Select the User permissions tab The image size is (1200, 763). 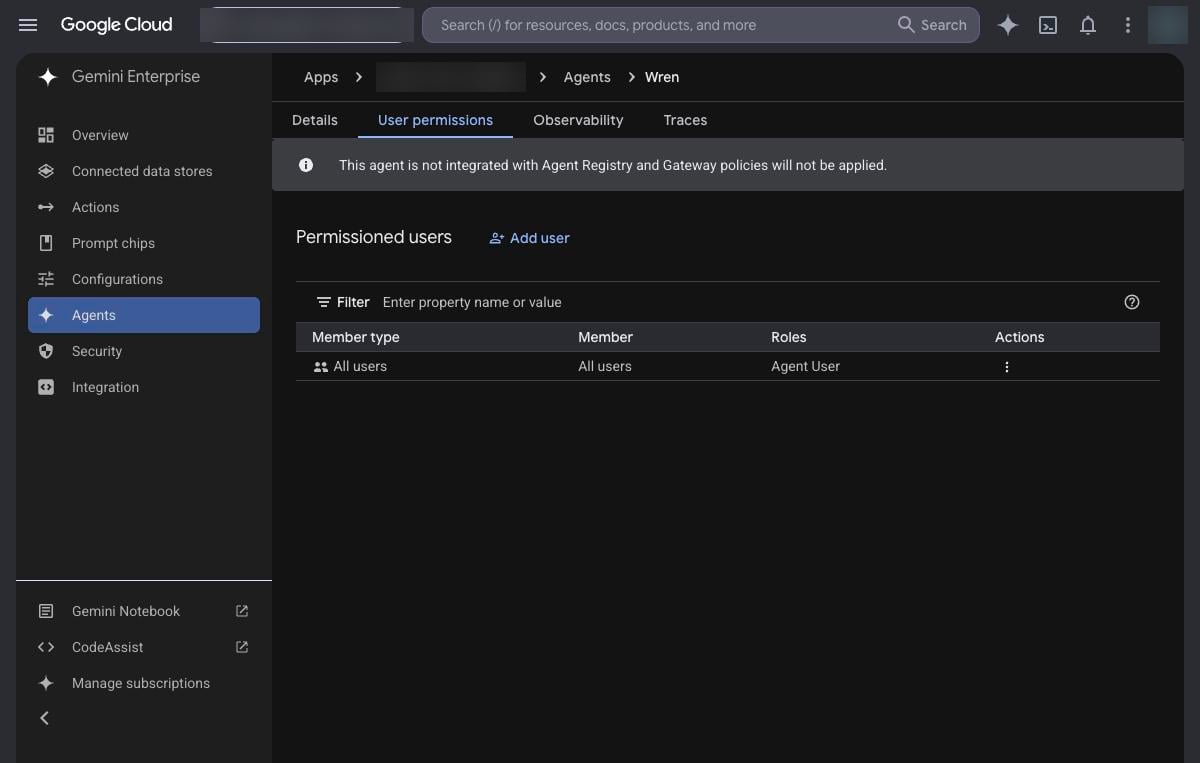pos(435,120)
